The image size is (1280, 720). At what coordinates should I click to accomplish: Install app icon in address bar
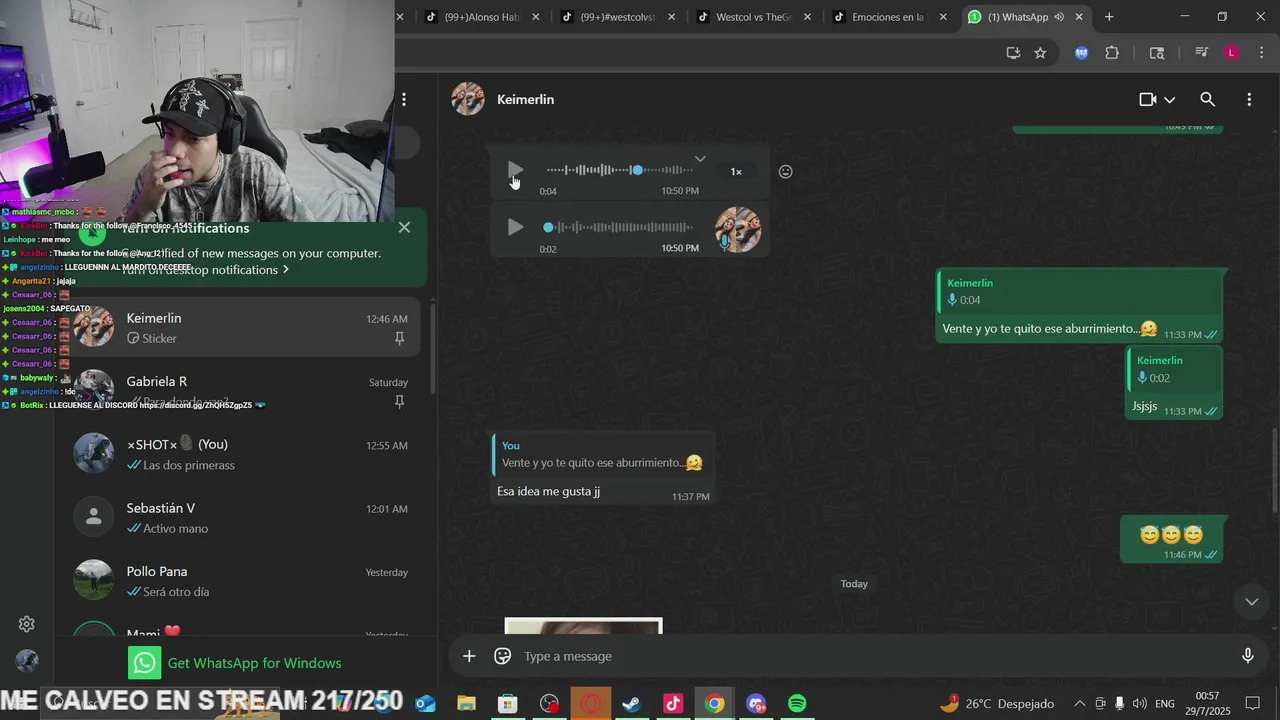(x=1013, y=53)
